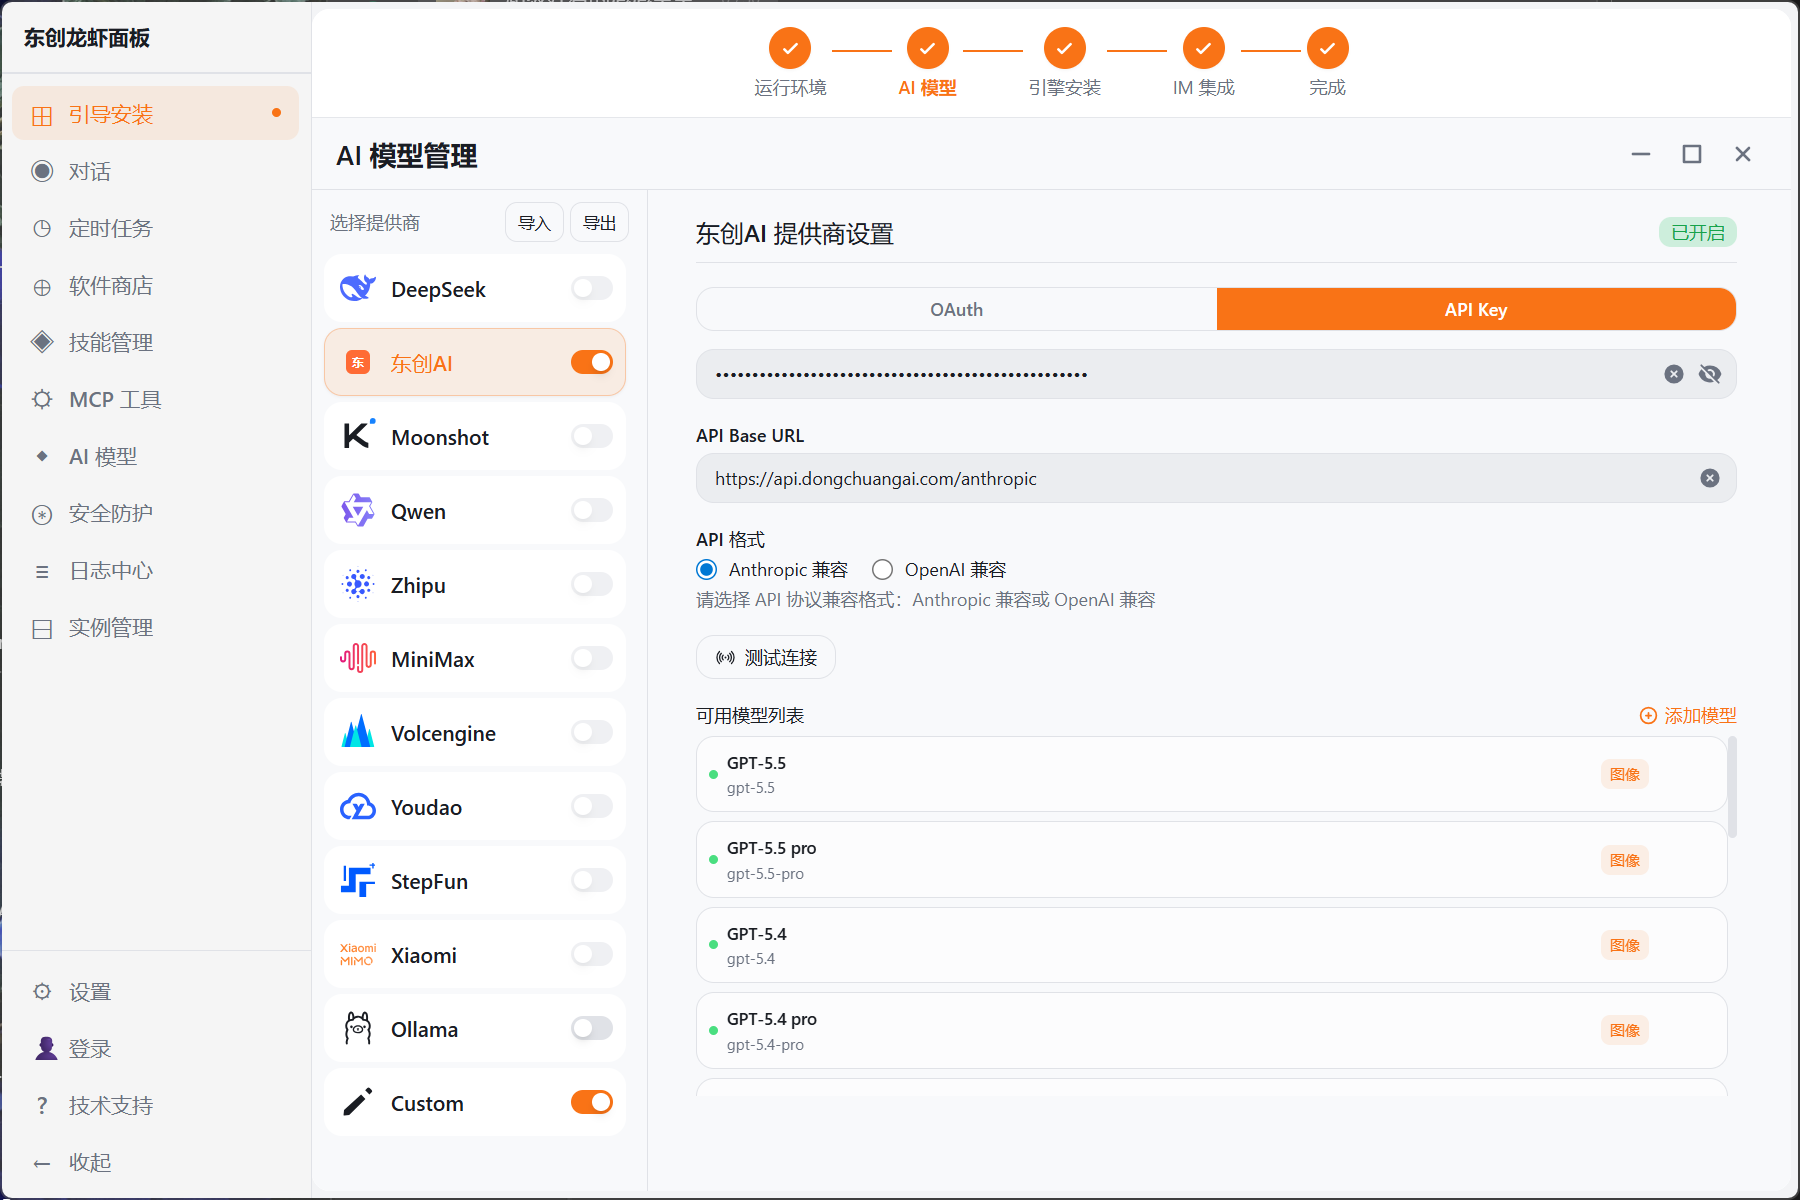Click the 导入 import button
Screen dimensions: 1800x1200
point(535,222)
